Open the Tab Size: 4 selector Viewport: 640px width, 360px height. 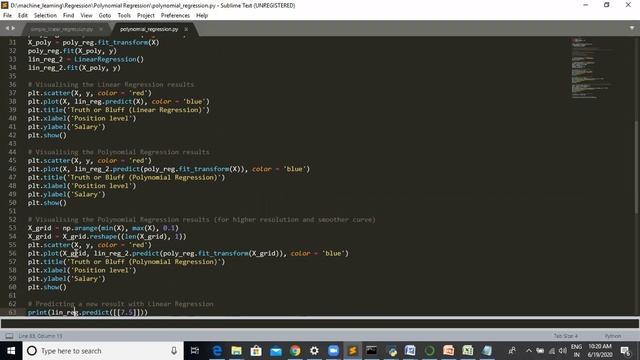565,336
